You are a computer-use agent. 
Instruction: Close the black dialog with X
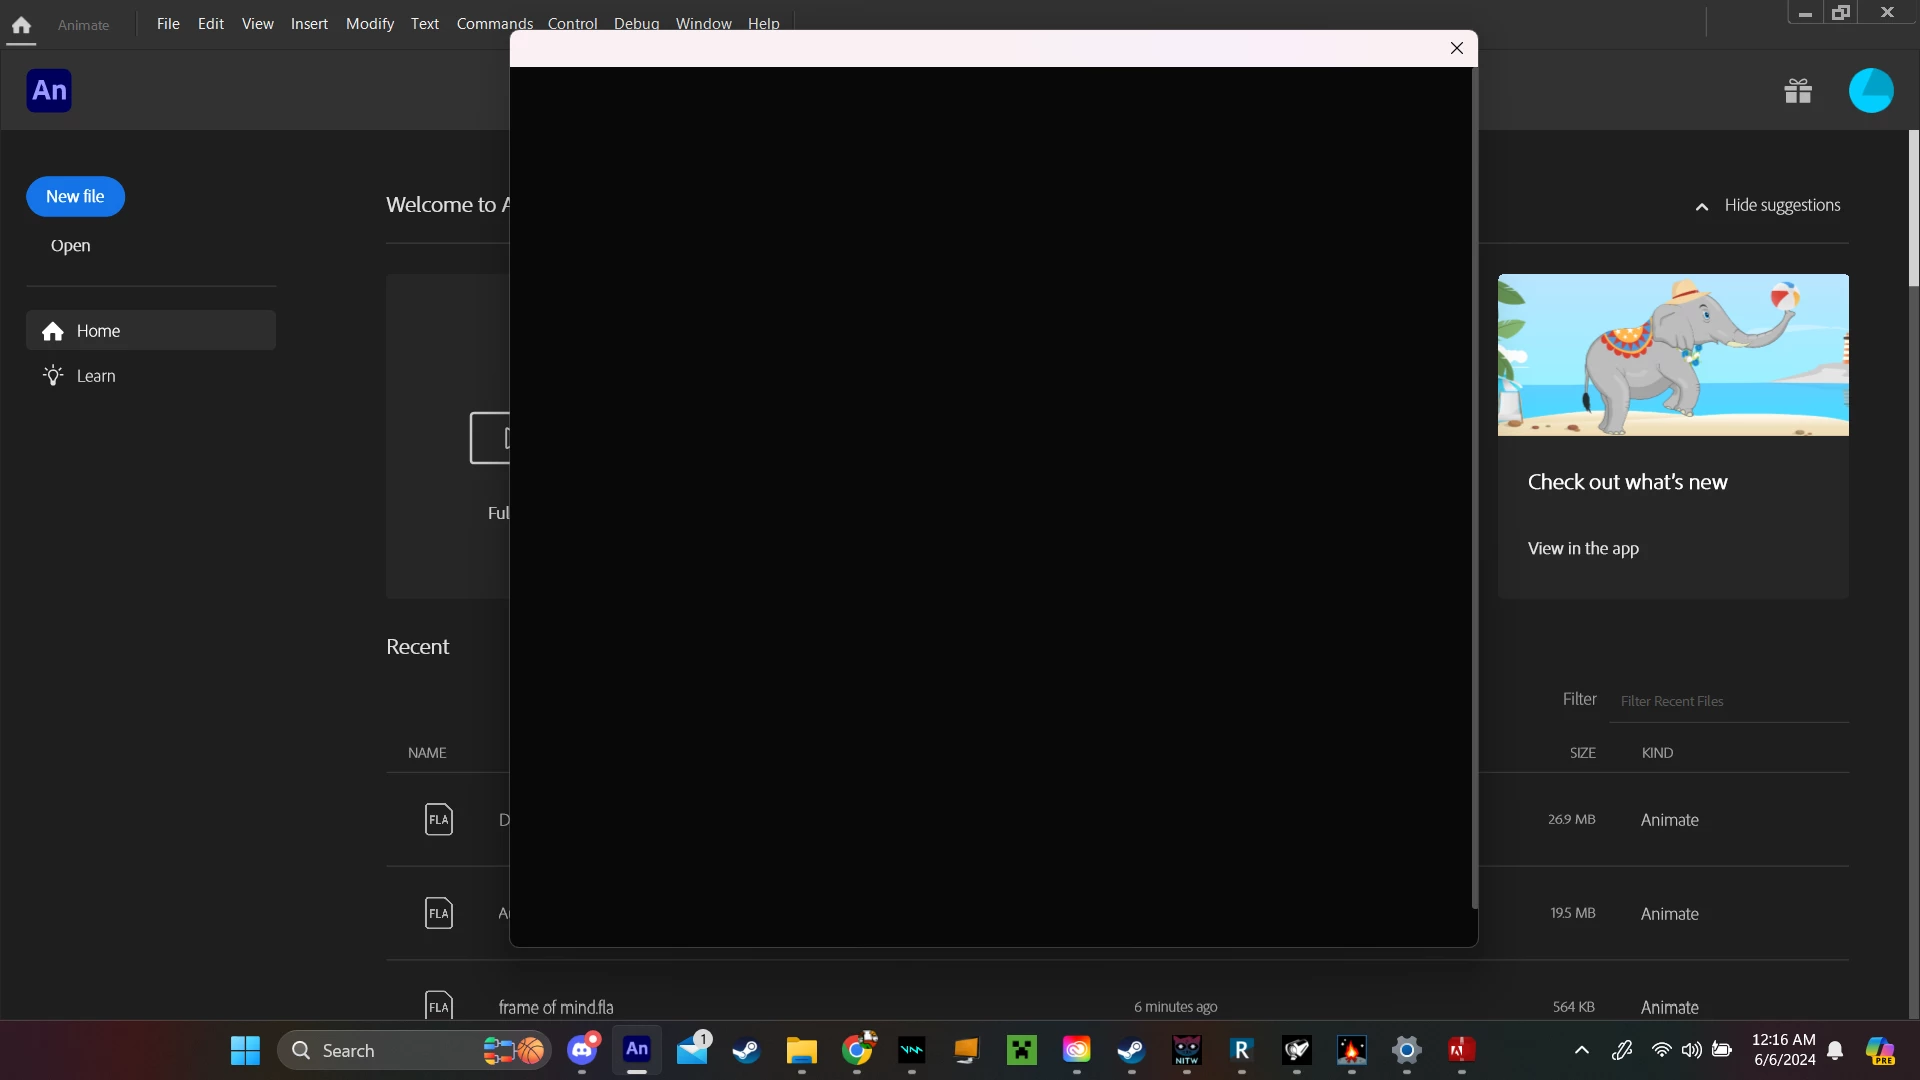point(1456,48)
